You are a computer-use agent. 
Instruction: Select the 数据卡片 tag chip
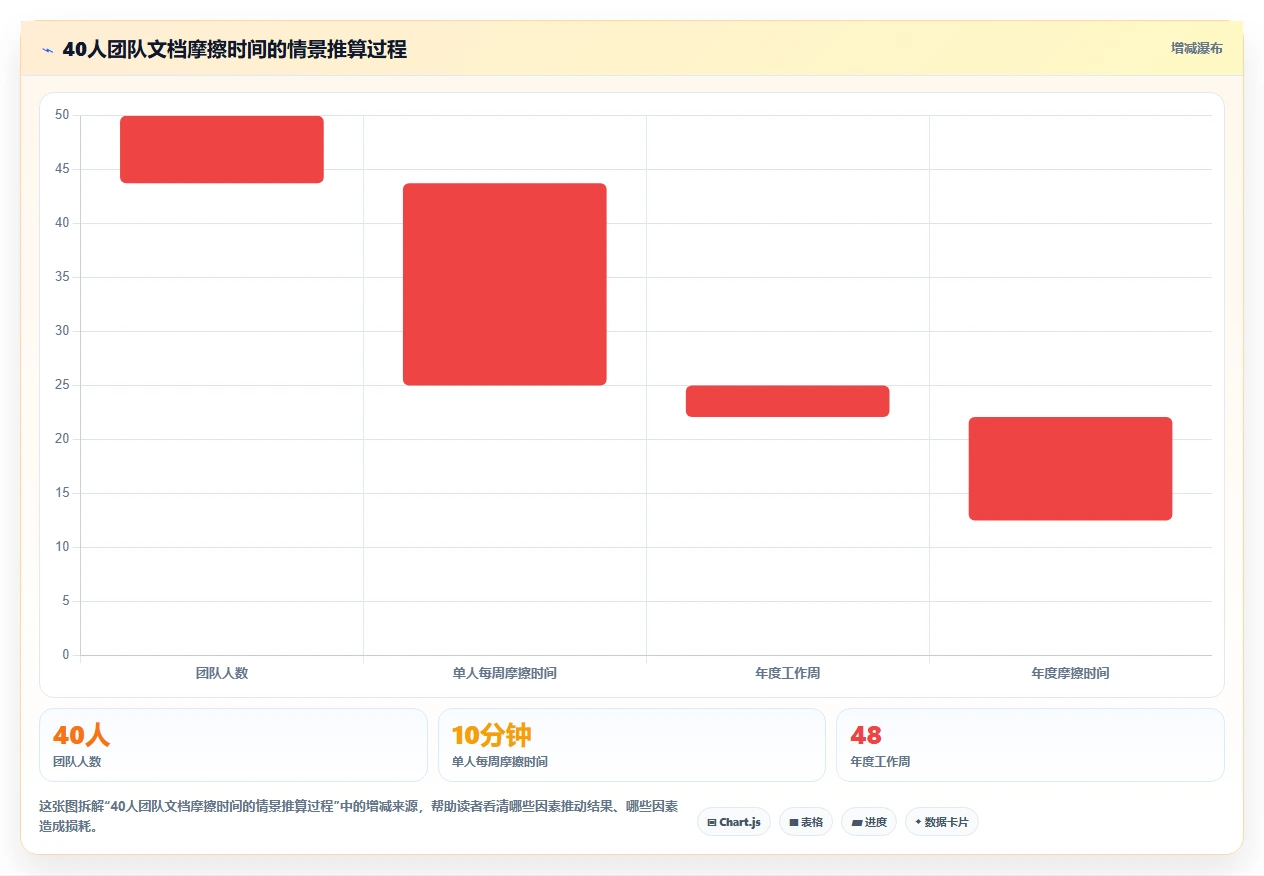click(x=942, y=822)
